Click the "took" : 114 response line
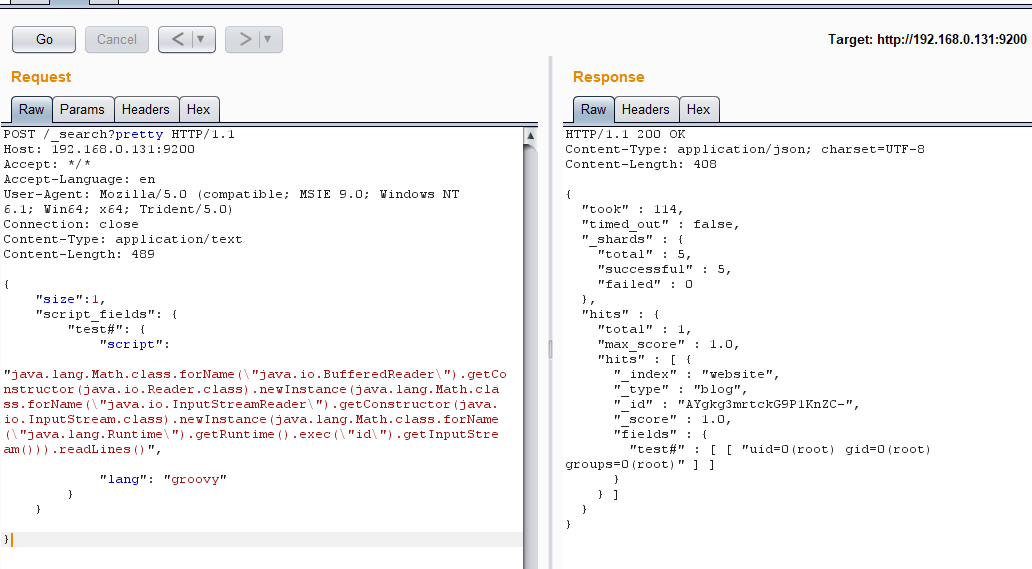Image resolution: width=1032 pixels, height=569 pixels. [x=632, y=209]
